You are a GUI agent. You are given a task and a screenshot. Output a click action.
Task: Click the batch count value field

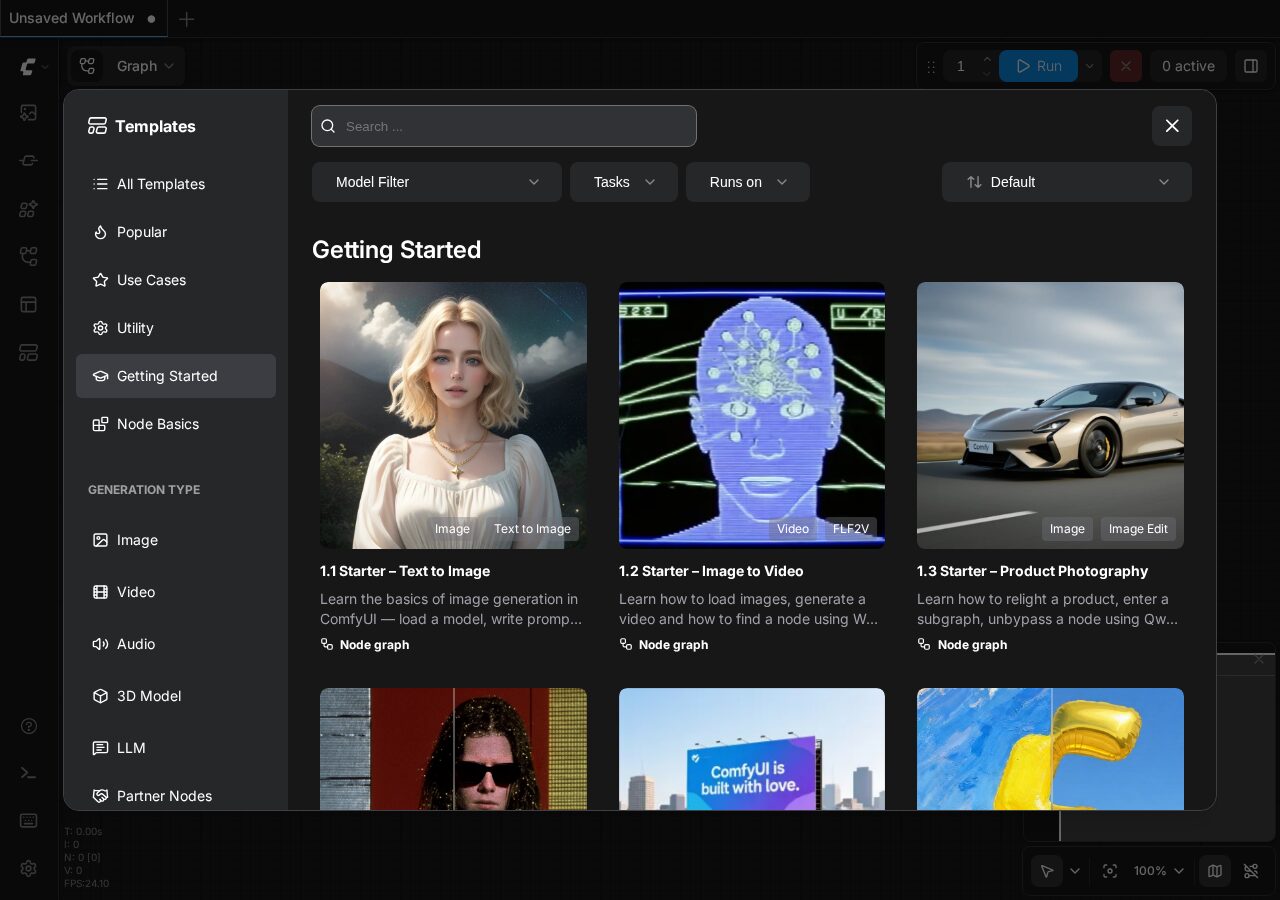[x=961, y=66]
